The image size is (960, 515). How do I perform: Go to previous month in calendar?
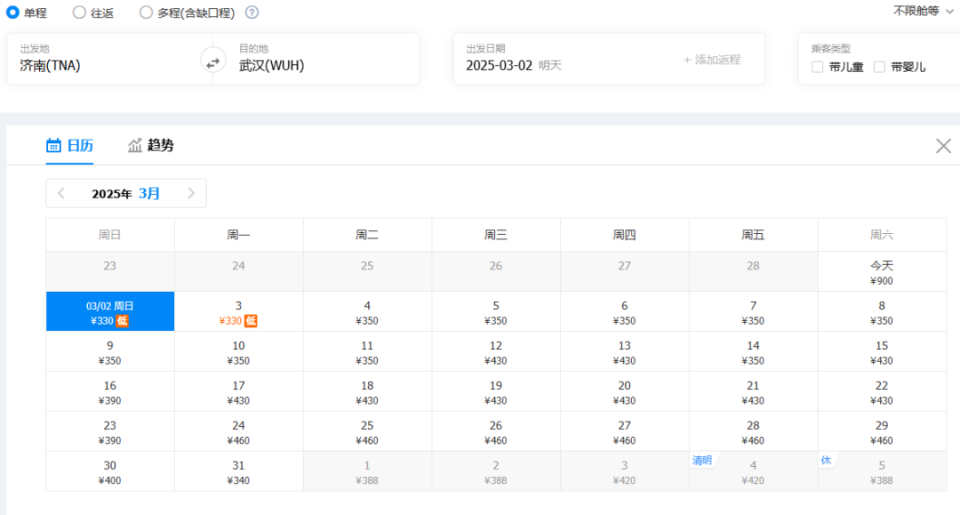[x=61, y=194]
